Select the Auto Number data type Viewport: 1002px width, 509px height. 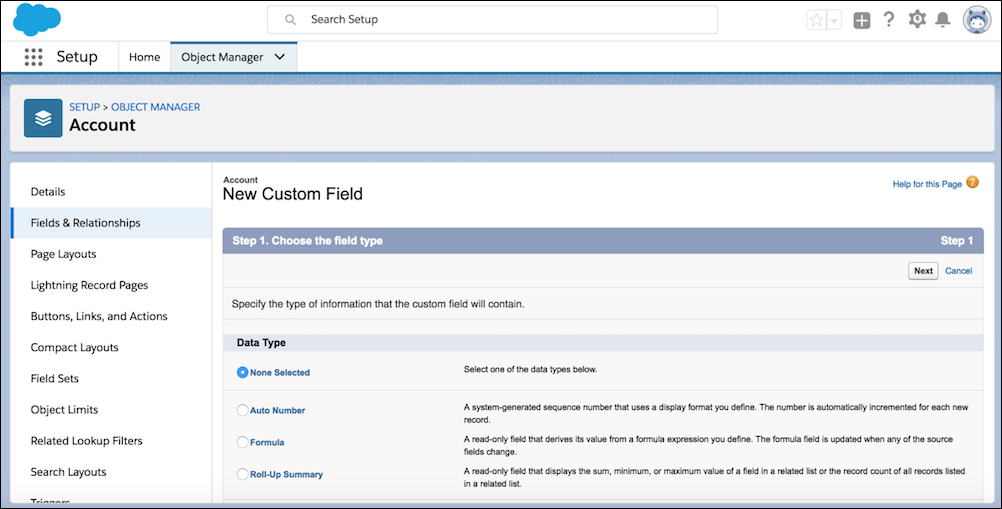242,410
